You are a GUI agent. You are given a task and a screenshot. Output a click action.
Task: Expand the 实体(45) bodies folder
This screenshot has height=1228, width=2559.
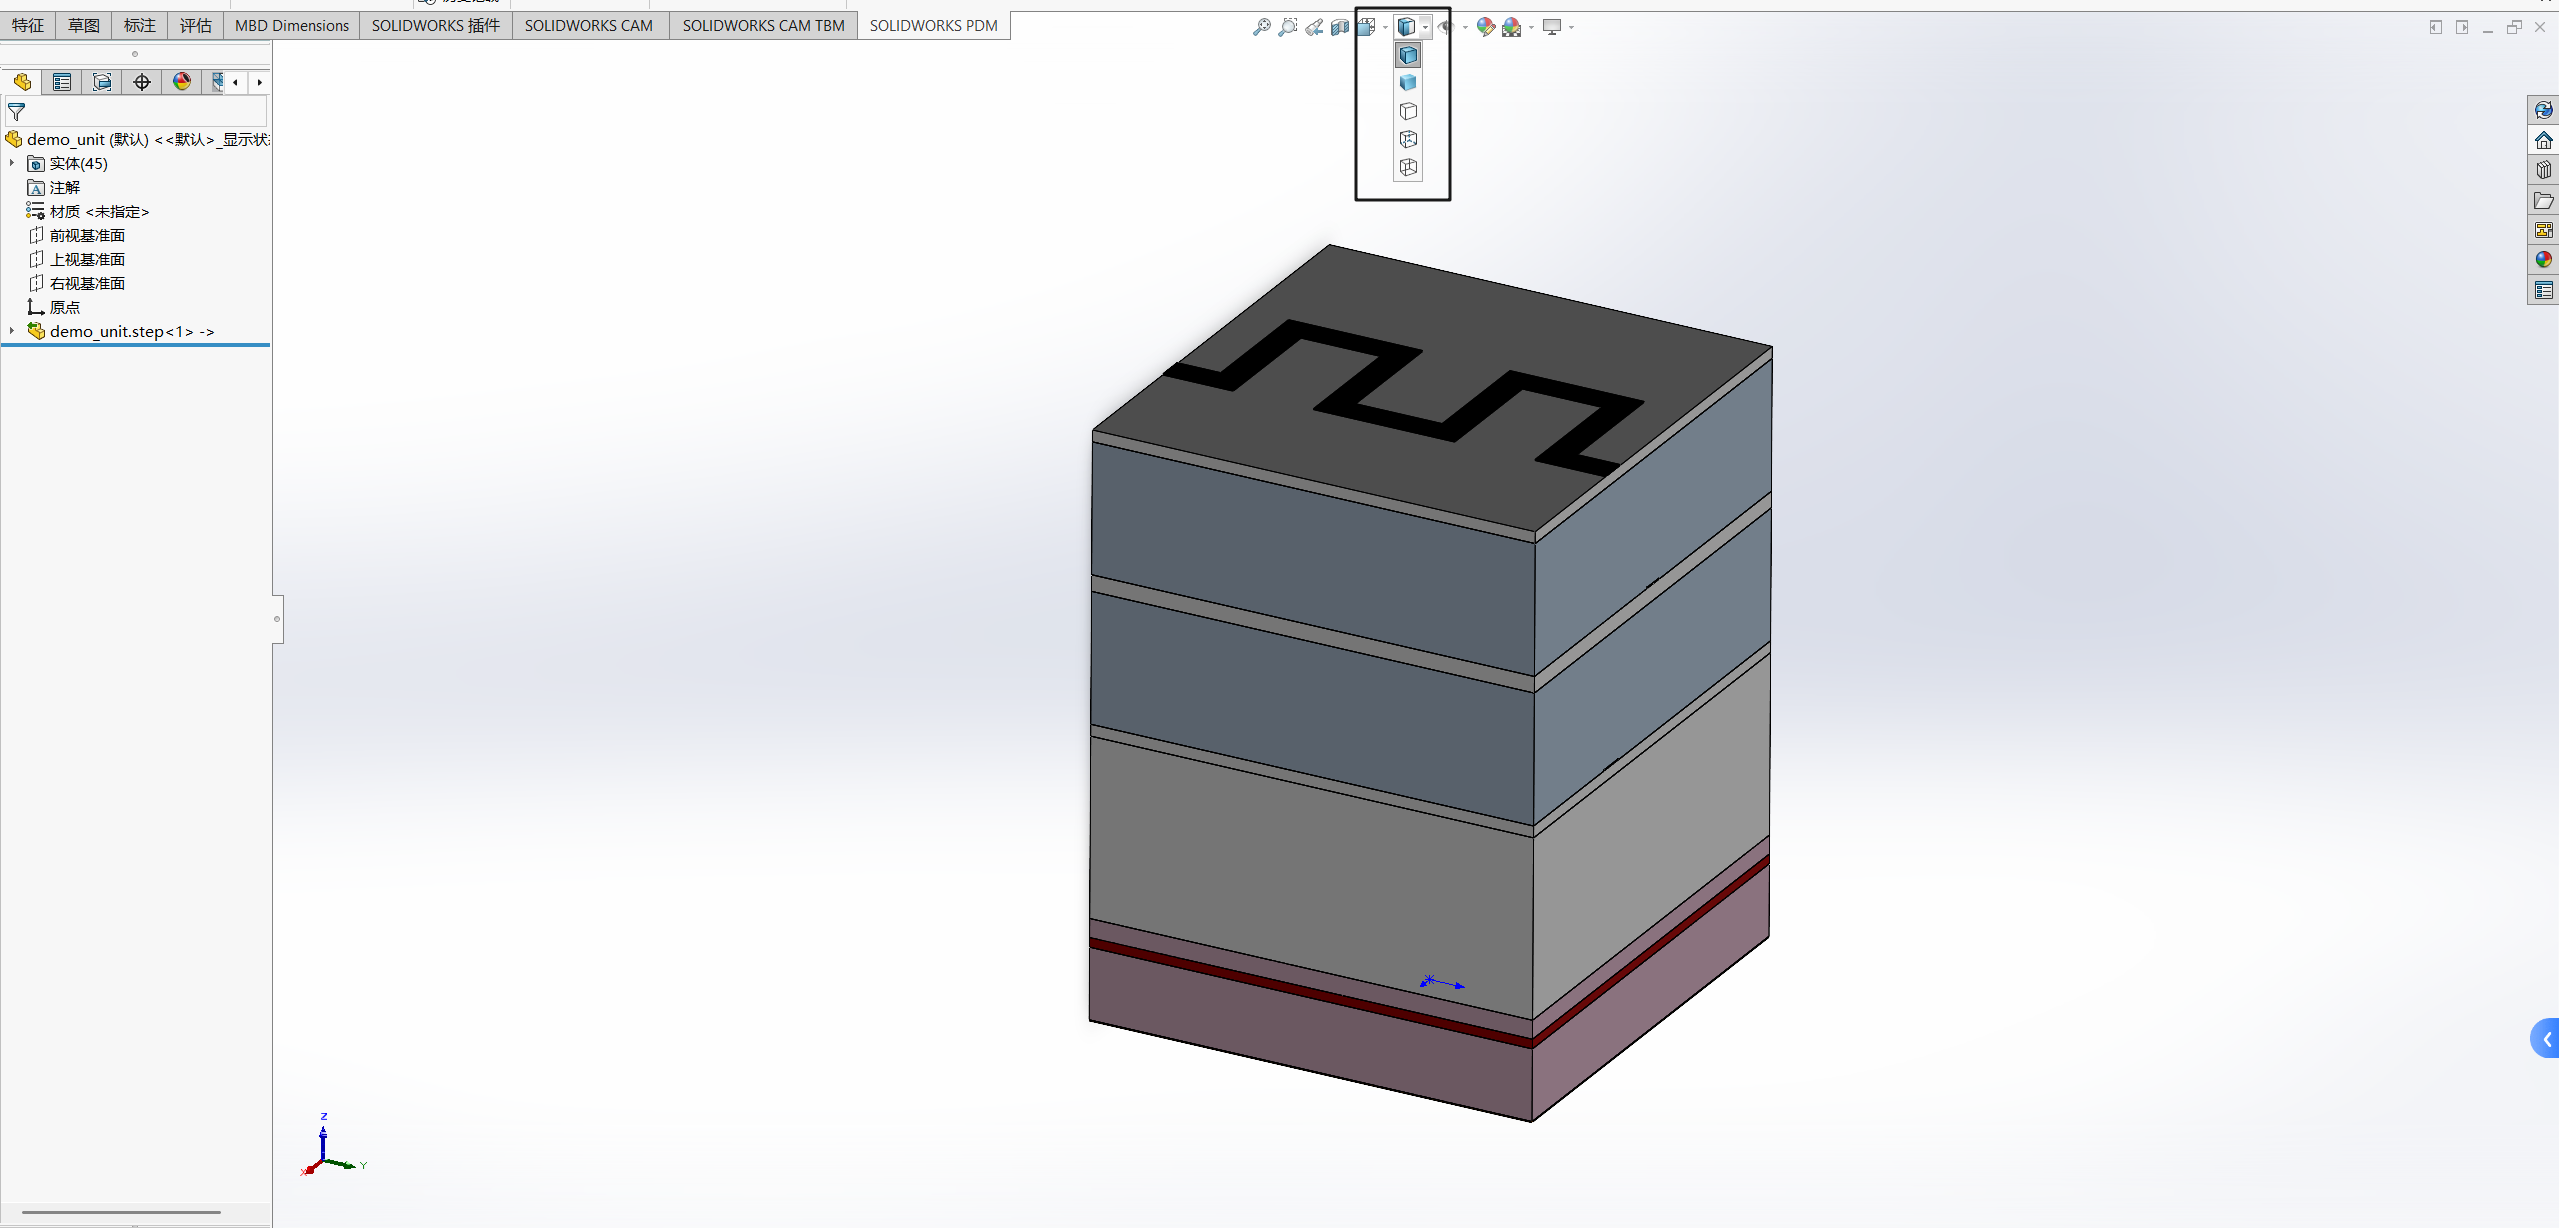point(10,163)
